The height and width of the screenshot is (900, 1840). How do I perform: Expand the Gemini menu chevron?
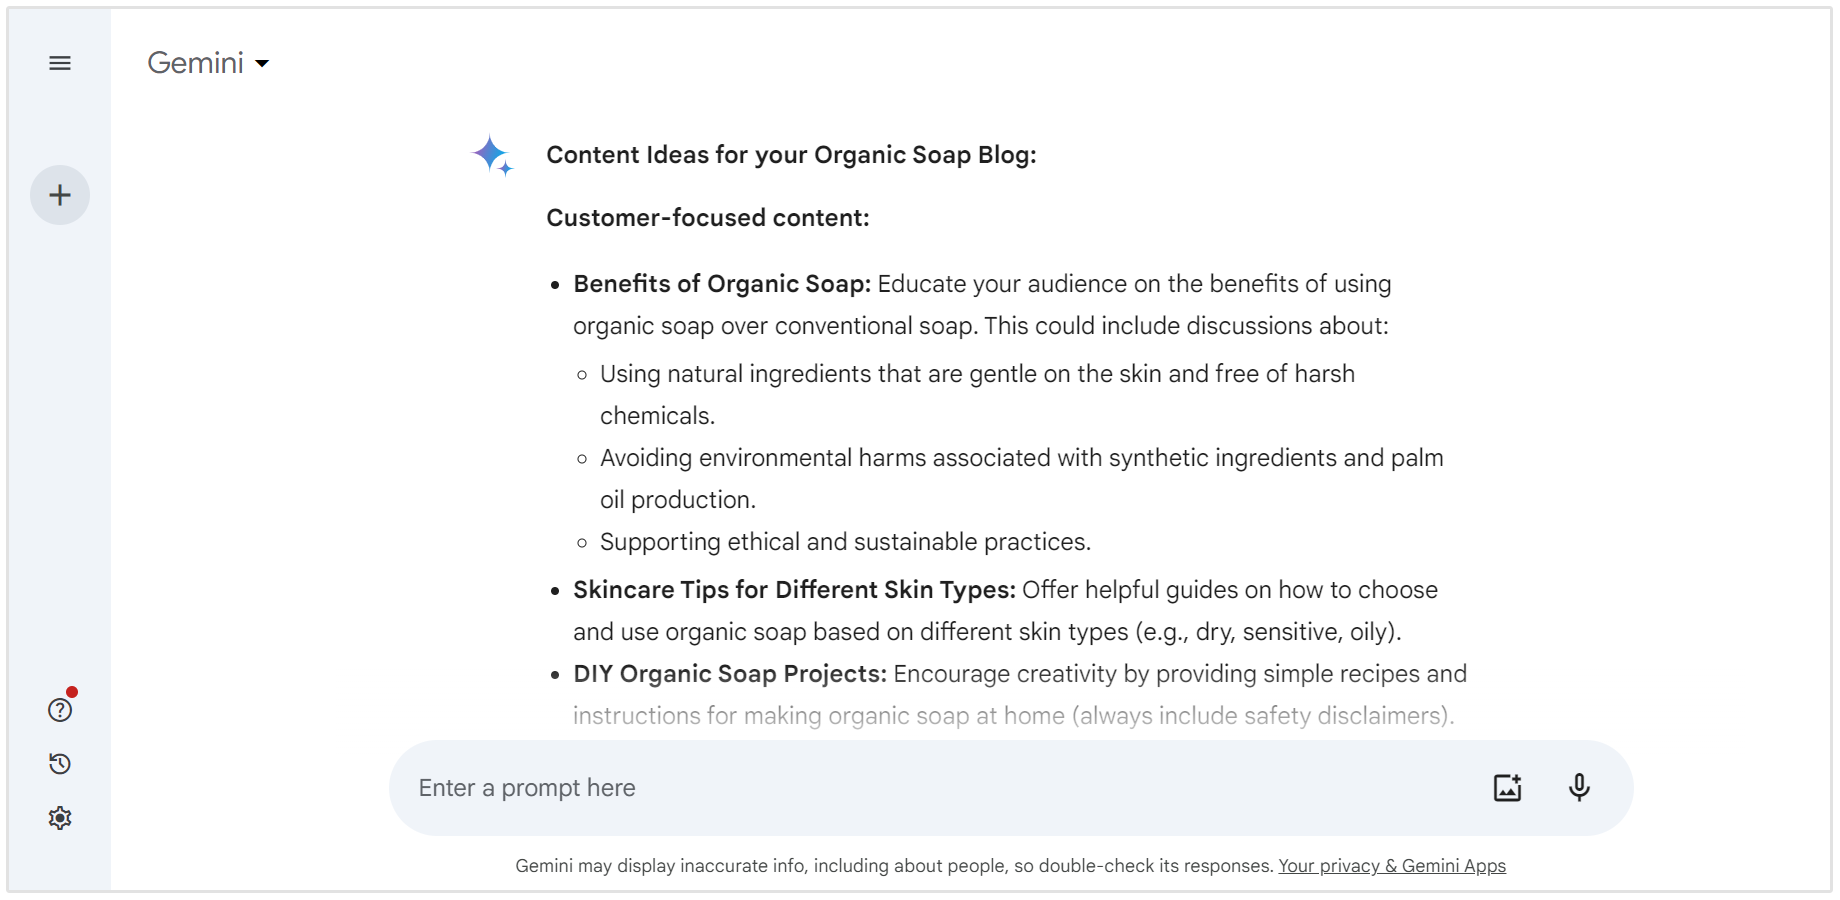tap(263, 63)
